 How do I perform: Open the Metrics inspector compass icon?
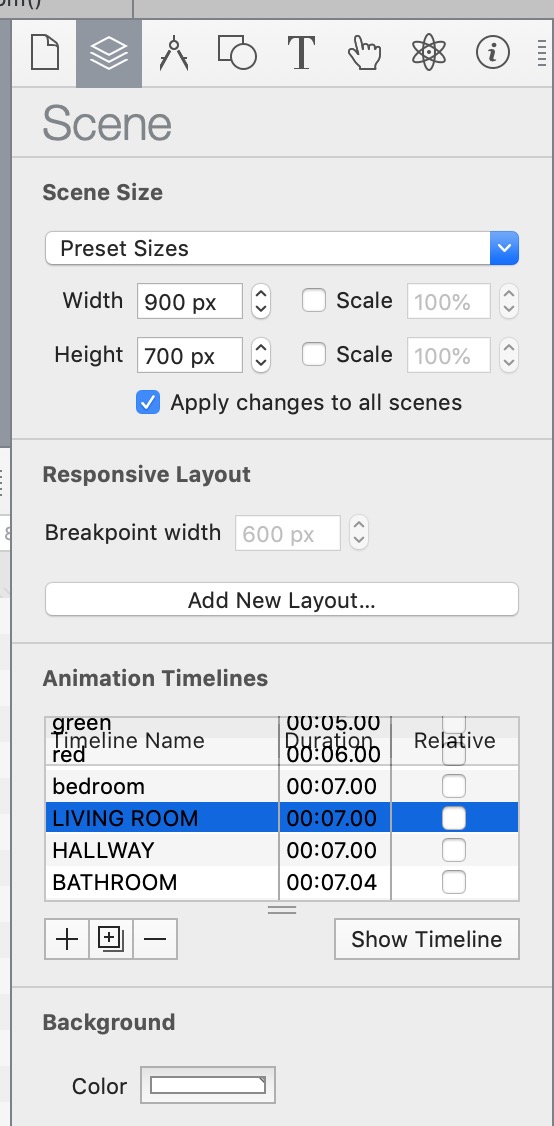[x=173, y=54]
